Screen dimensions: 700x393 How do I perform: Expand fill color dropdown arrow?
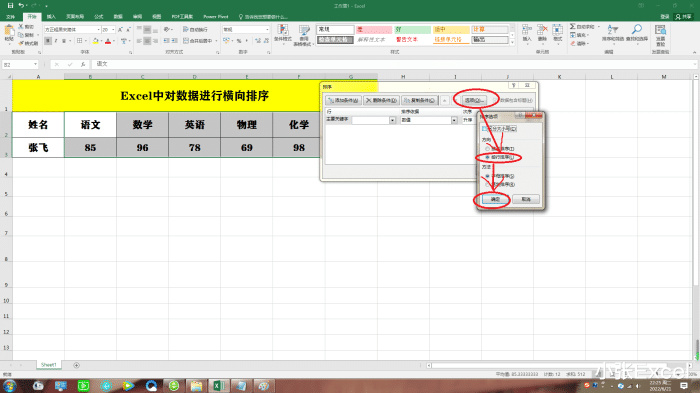[102, 41]
